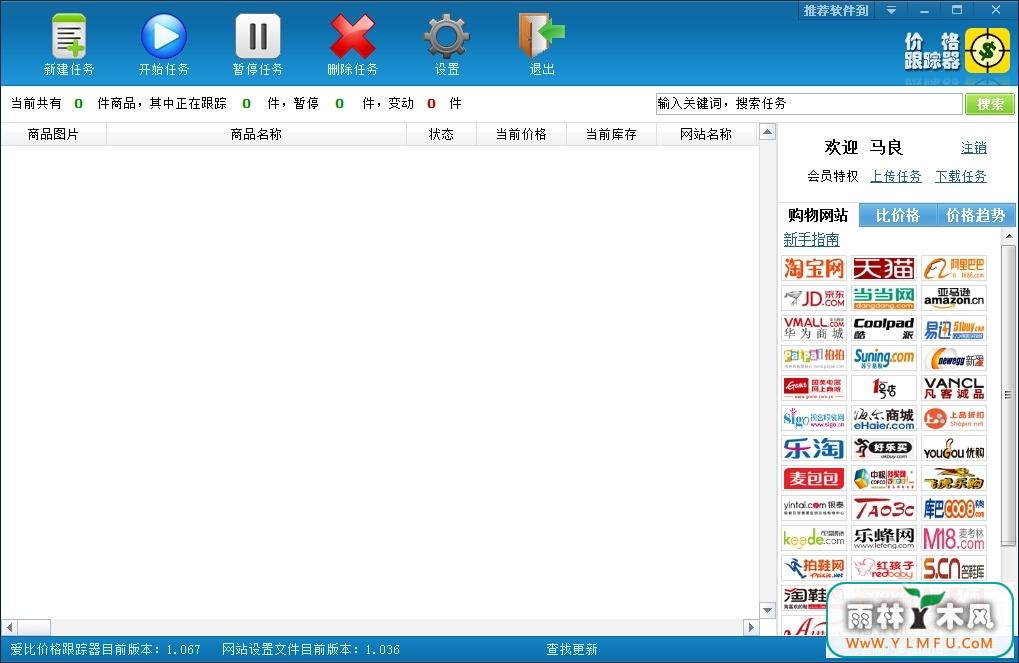Open the M18.com 麦考林 site logo
Image resolution: width=1019 pixels, height=663 pixels.
[953, 538]
